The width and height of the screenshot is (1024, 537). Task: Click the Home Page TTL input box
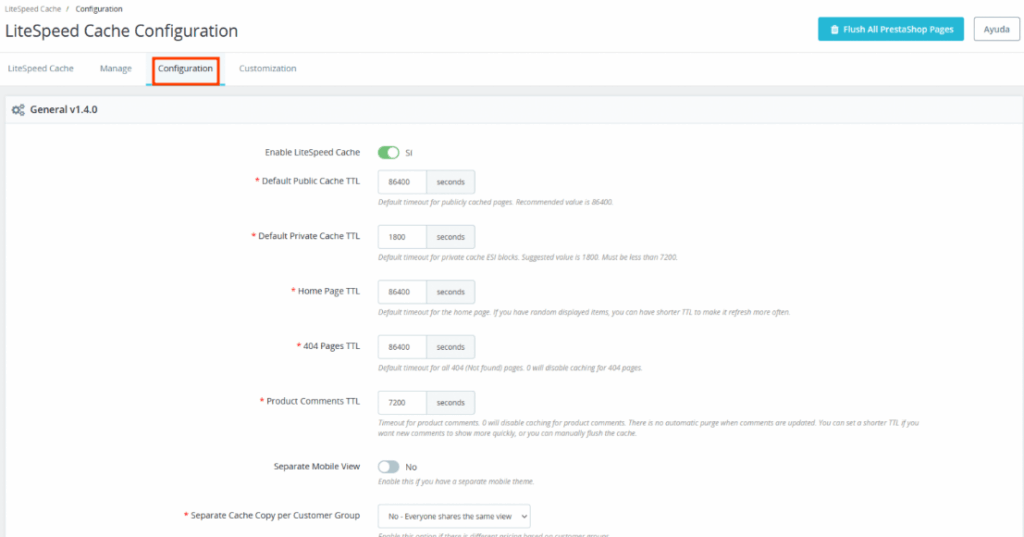[x=402, y=292]
